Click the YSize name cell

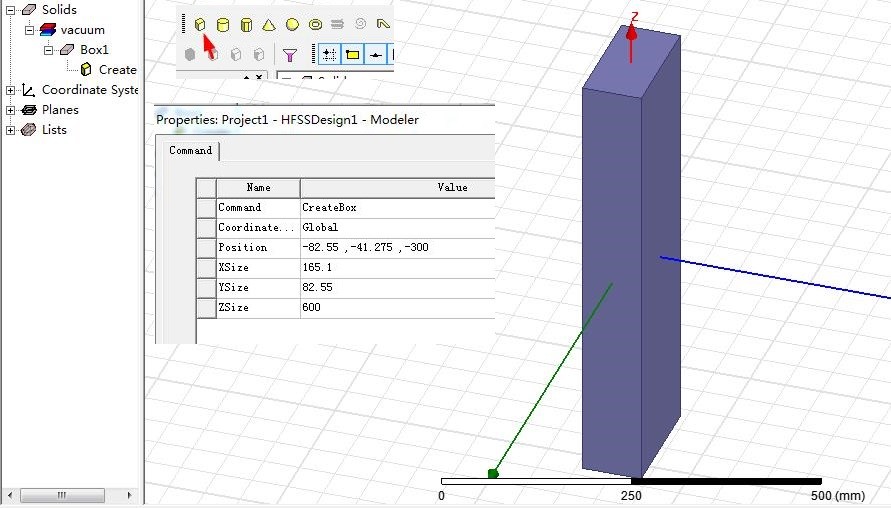(x=259, y=287)
